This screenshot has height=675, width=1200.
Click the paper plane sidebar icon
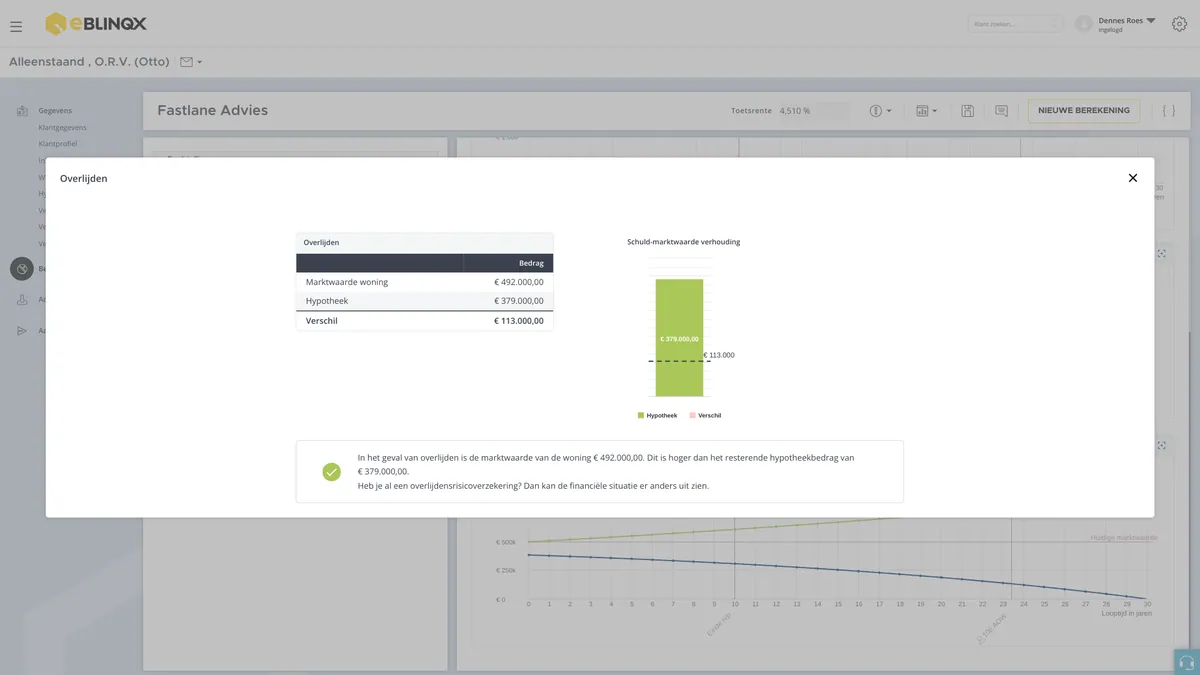click(22, 331)
